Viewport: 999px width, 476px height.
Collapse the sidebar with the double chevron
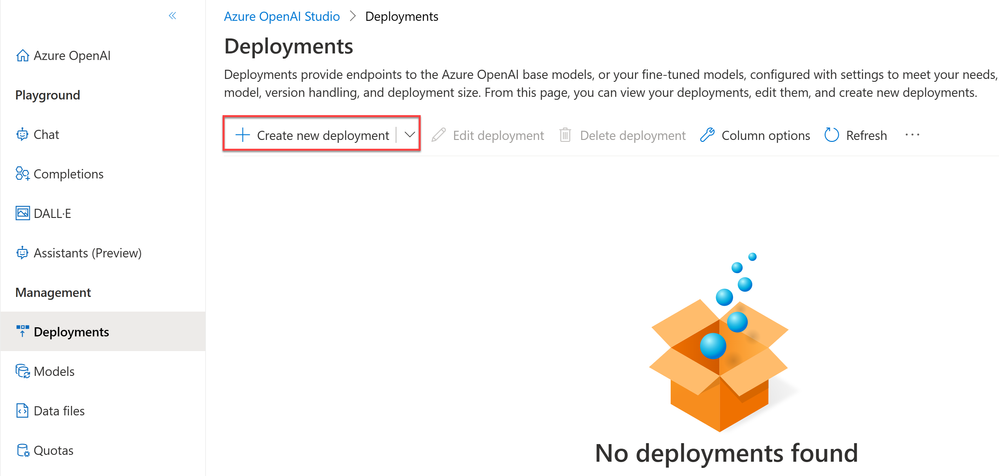172,16
